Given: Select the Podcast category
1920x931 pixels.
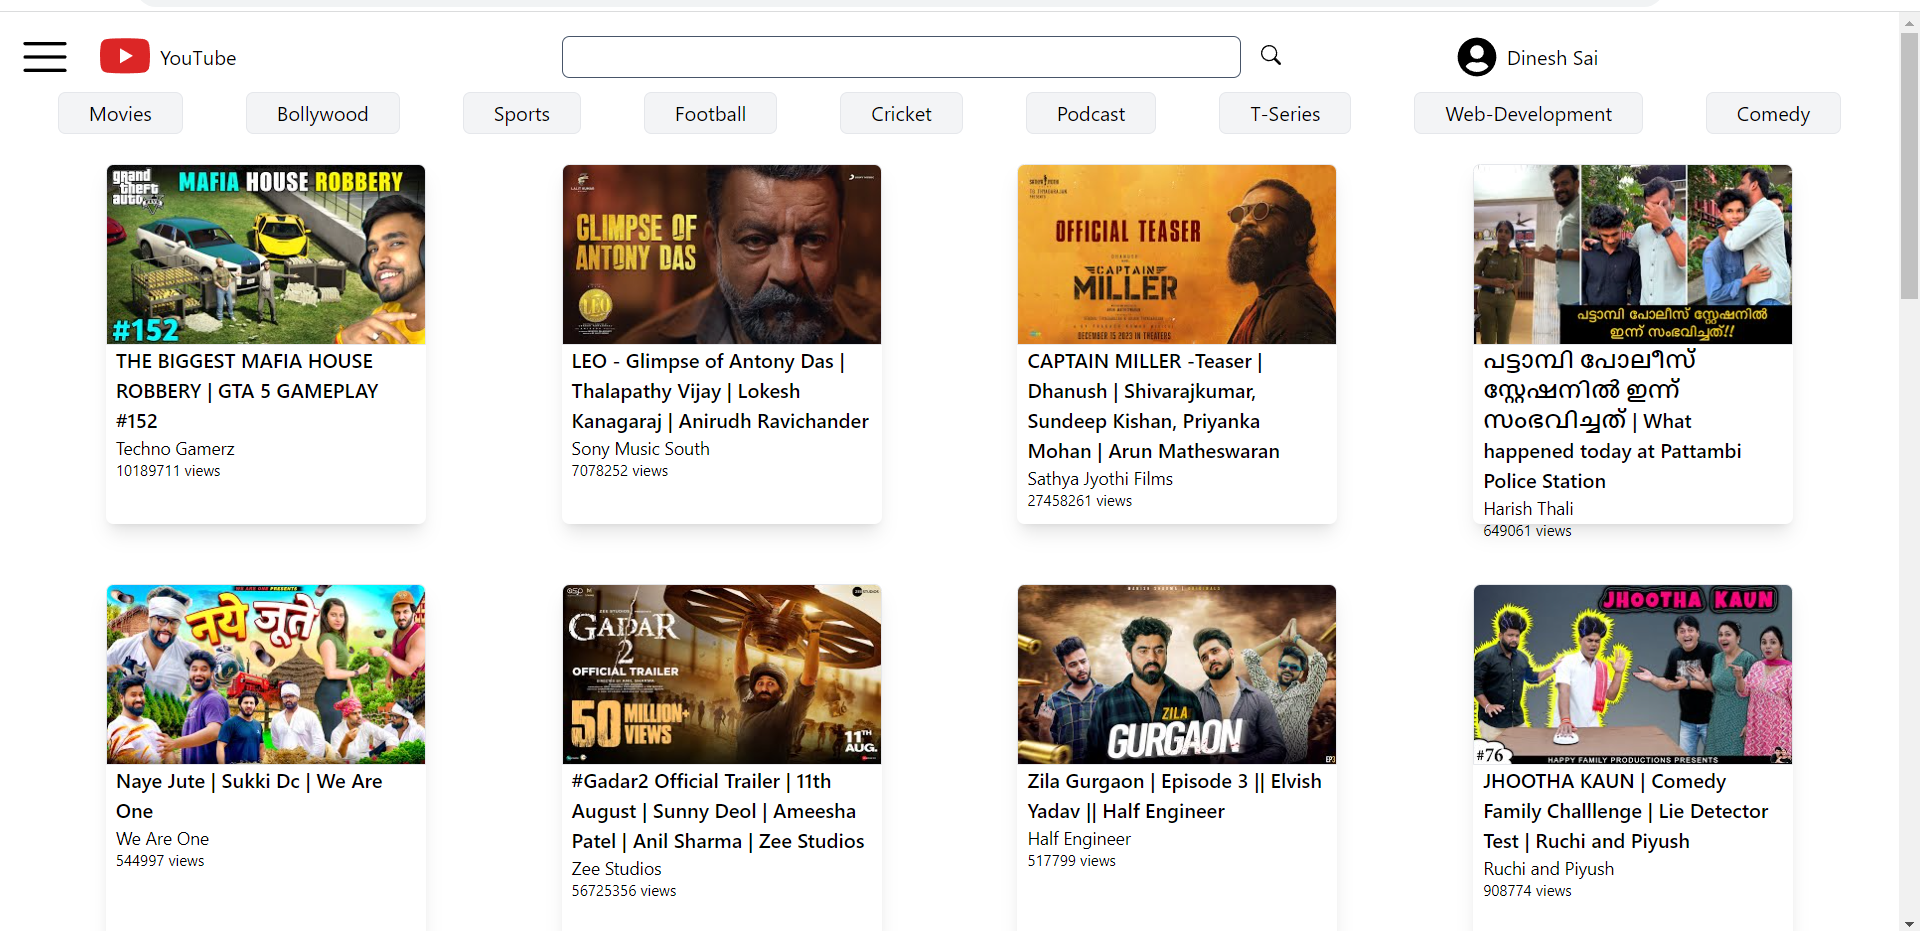Looking at the screenshot, I should pos(1090,113).
